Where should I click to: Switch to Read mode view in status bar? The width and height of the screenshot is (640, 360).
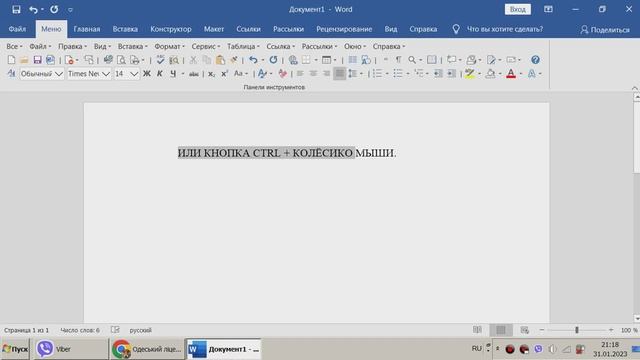tap(477, 330)
